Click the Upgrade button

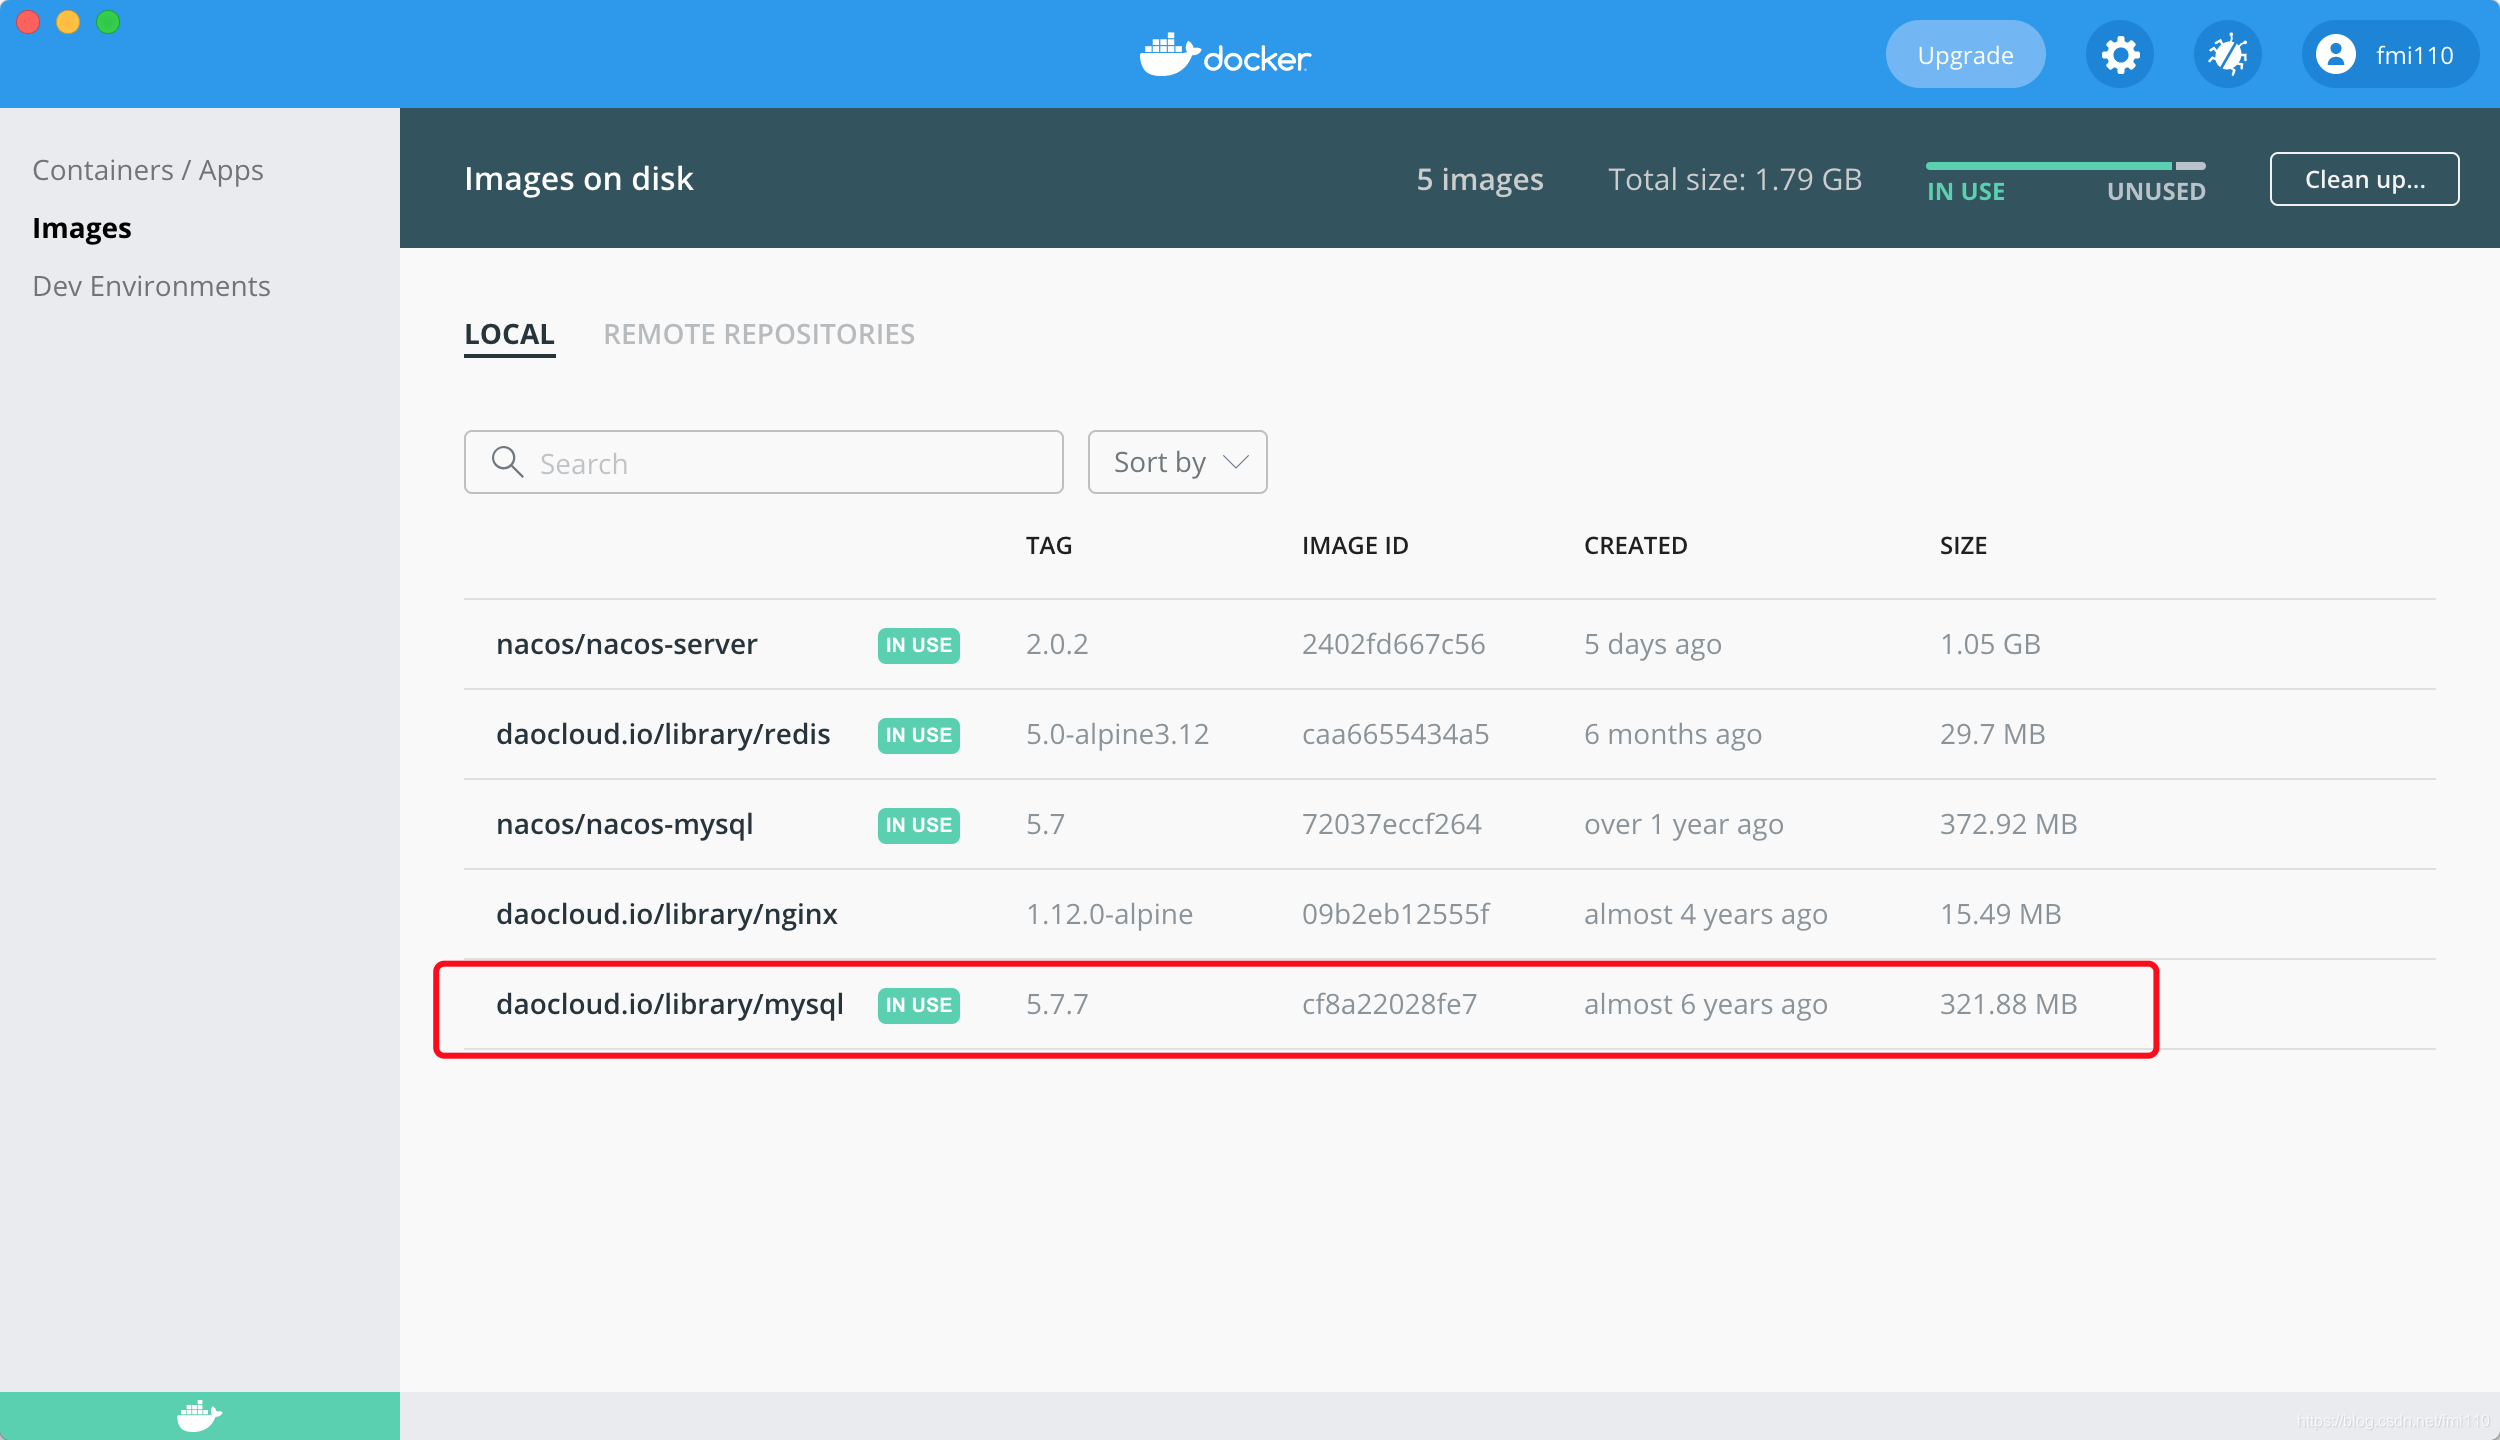1964,55
